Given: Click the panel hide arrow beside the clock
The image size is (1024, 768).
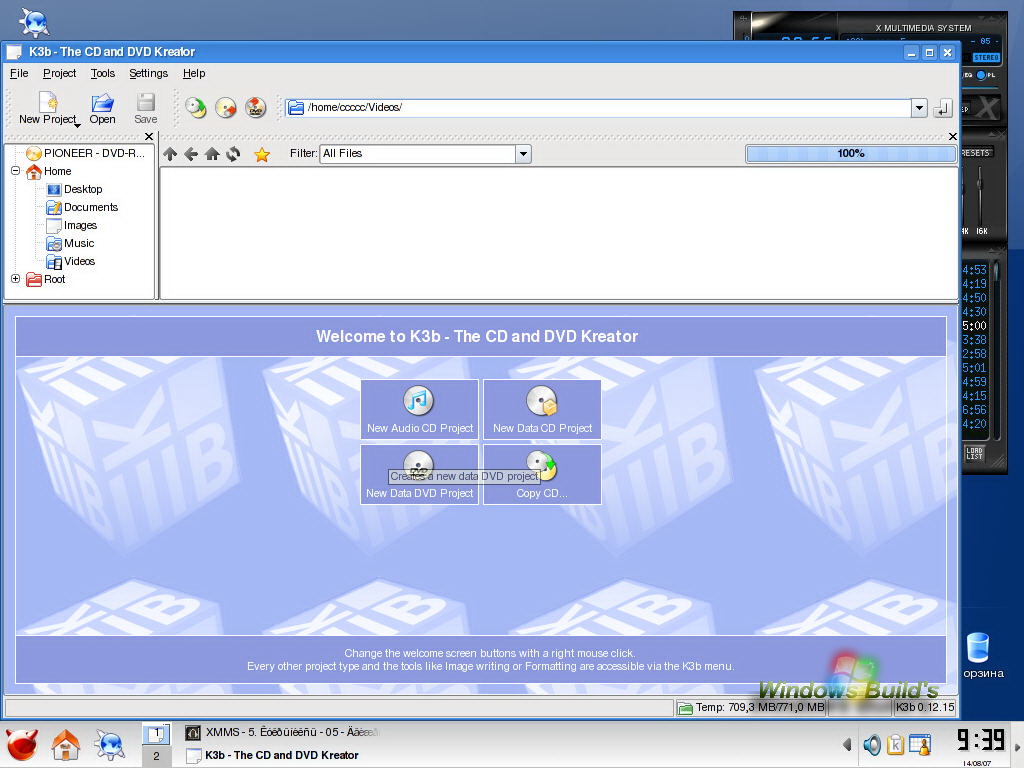Looking at the screenshot, I should pyautogui.click(x=1017, y=747).
